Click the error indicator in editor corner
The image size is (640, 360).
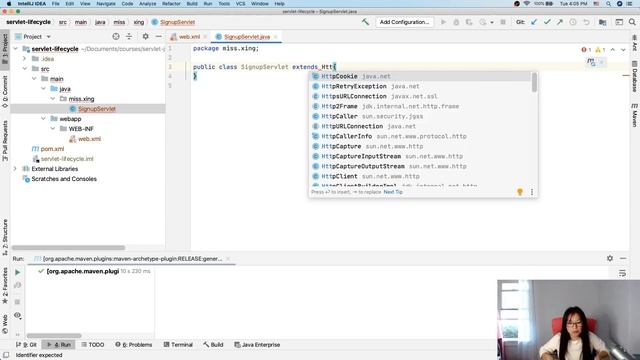pos(586,50)
